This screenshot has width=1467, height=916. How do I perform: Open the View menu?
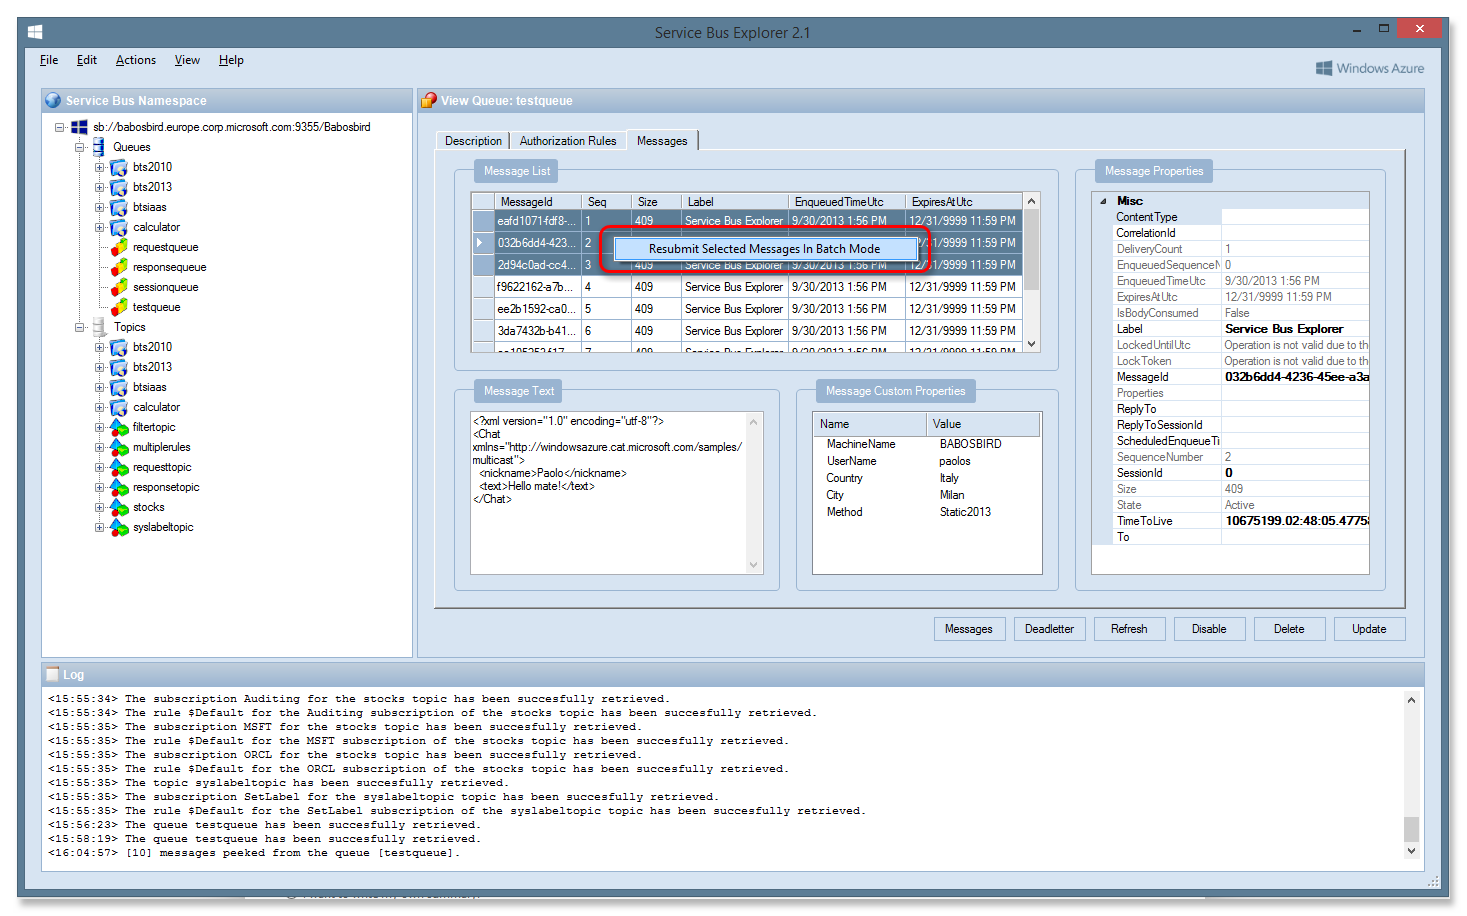[x=187, y=60]
